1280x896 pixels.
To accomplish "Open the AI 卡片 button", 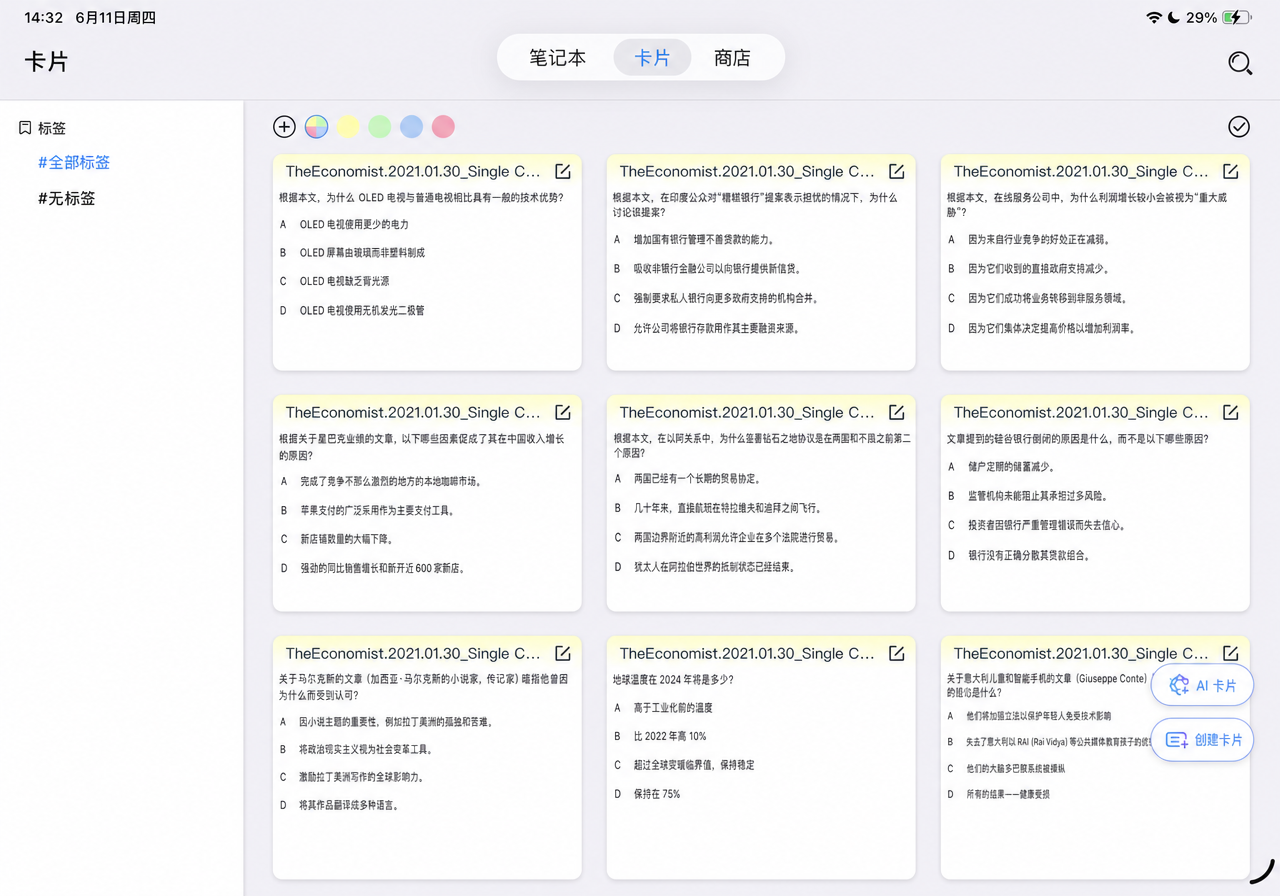I will click(x=1202, y=685).
